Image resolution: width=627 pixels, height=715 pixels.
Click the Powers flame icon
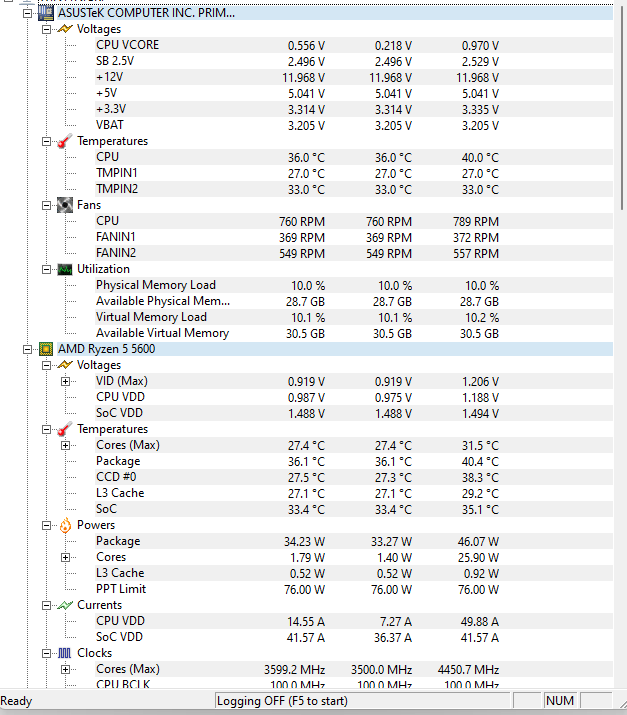[x=65, y=525]
